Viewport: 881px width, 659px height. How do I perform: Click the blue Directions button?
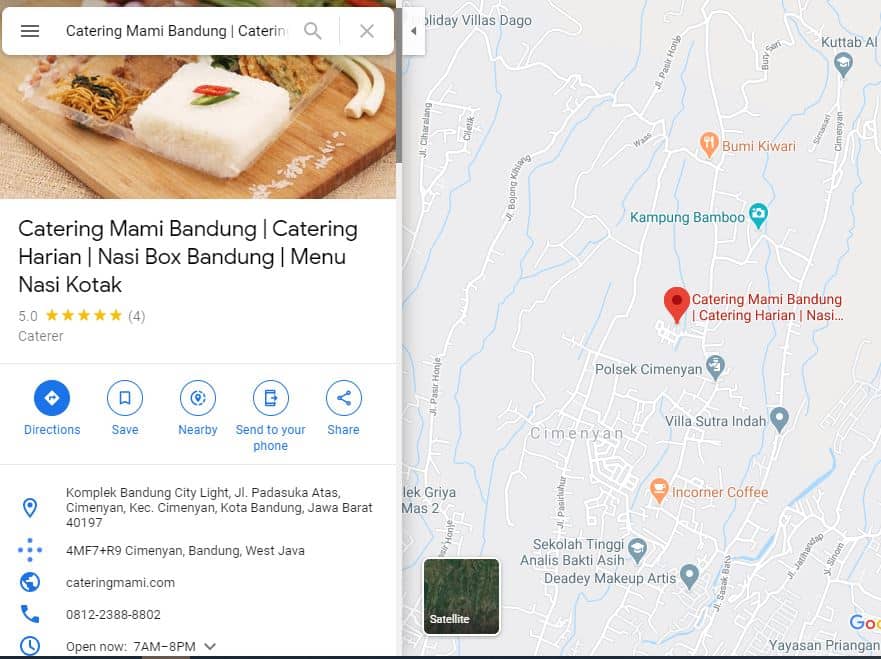coord(52,398)
